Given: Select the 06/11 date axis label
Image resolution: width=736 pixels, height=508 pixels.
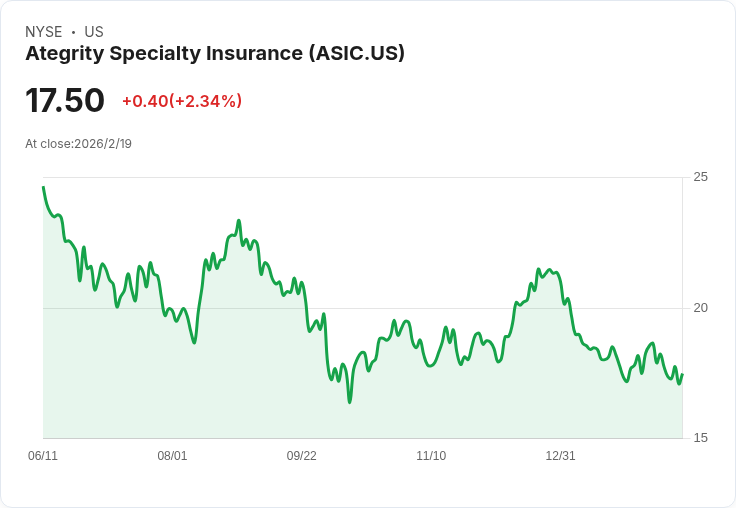Looking at the screenshot, I should pos(43,456).
